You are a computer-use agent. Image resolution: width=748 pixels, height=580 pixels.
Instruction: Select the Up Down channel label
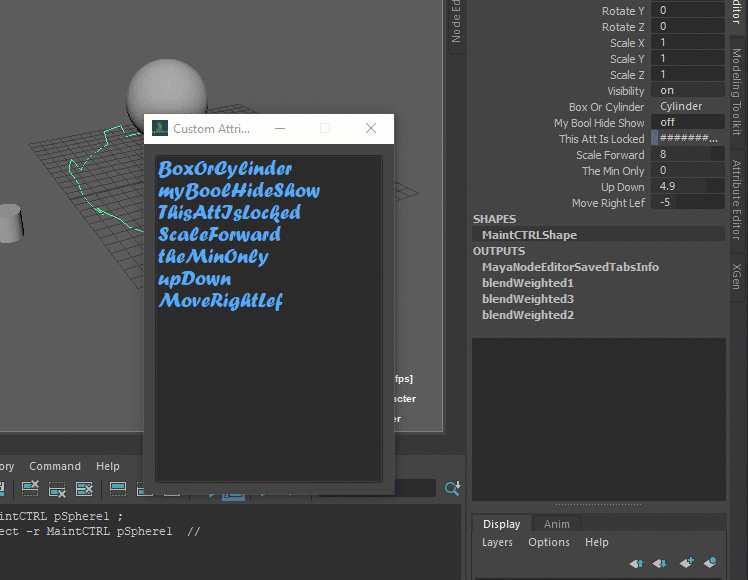pyautogui.click(x=622, y=187)
